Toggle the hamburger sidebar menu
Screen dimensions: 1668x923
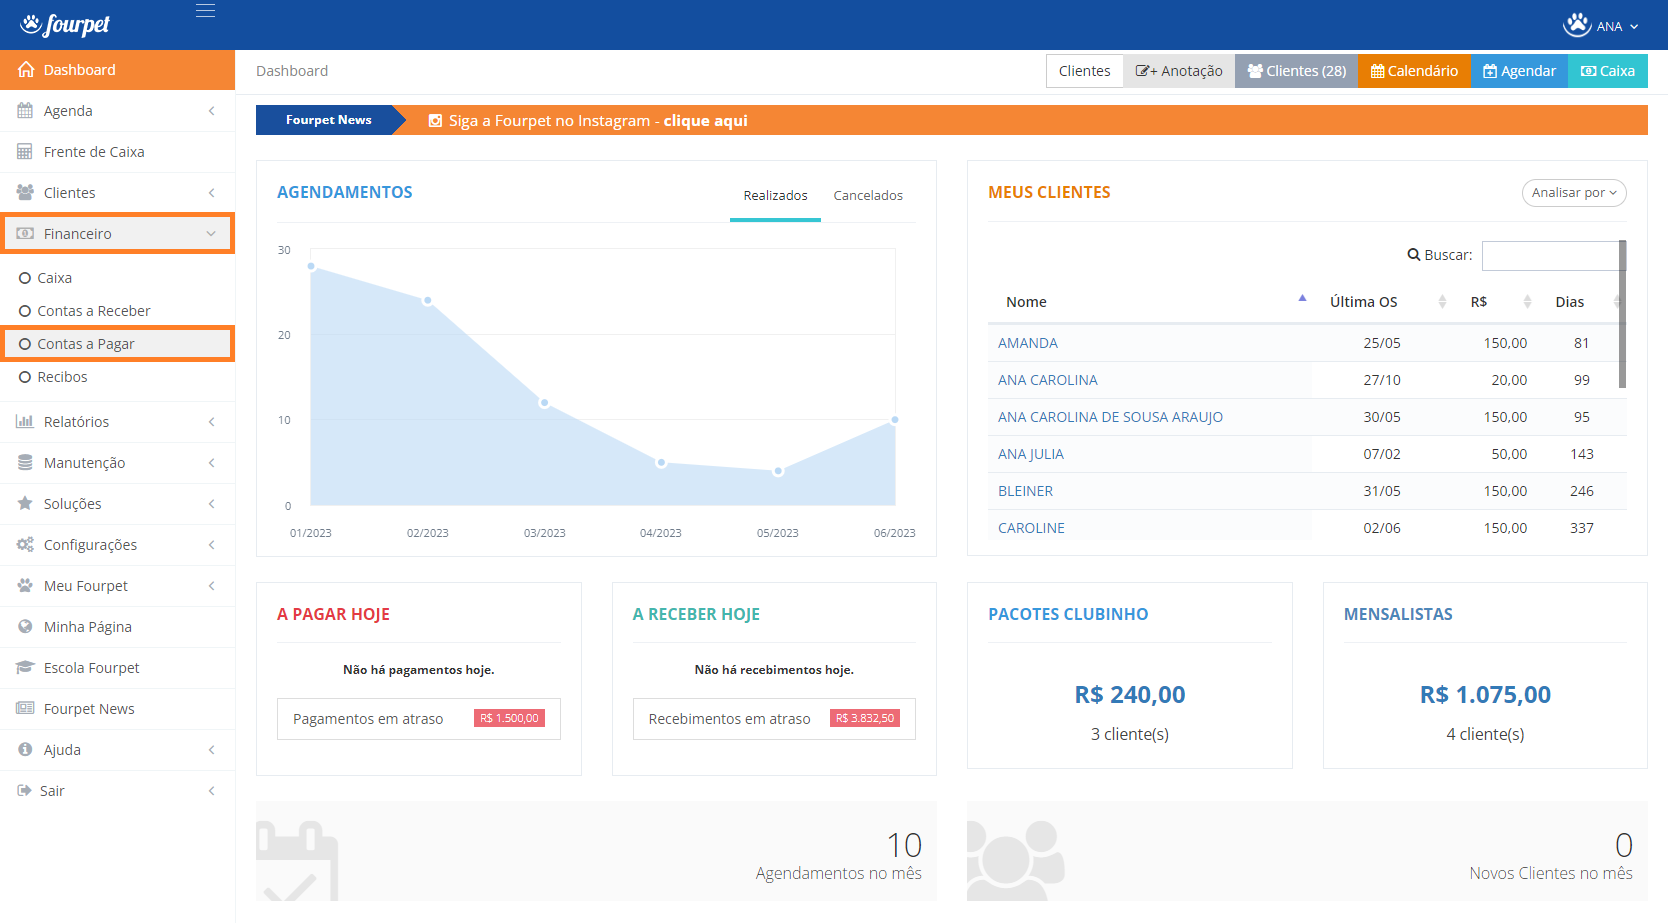pyautogui.click(x=205, y=11)
